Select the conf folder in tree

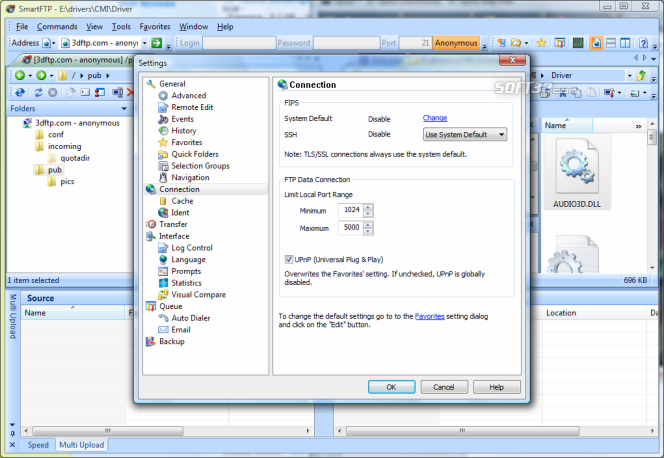tap(55, 135)
